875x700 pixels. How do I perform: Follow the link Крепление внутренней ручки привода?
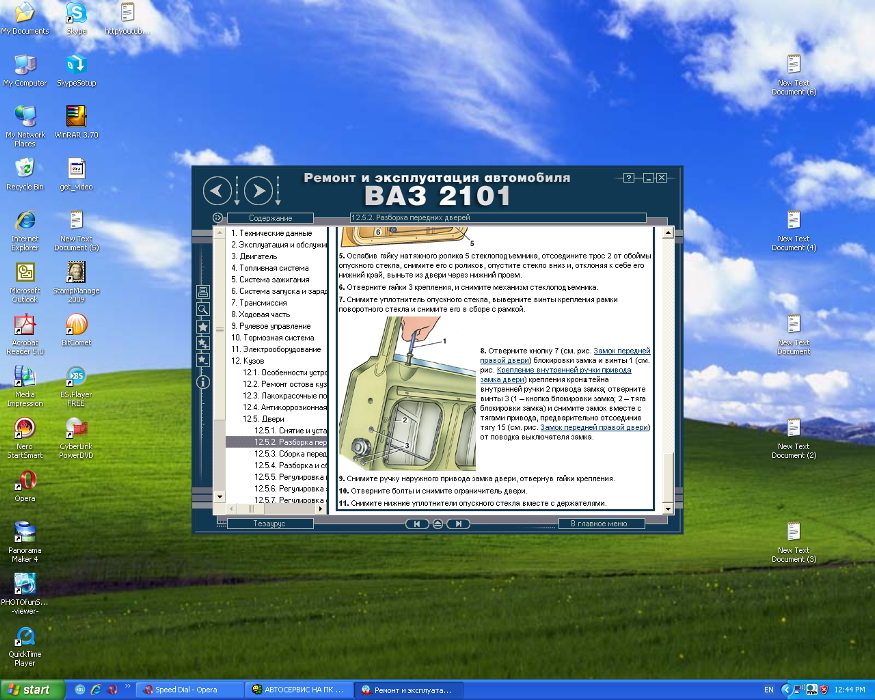click(x=564, y=370)
